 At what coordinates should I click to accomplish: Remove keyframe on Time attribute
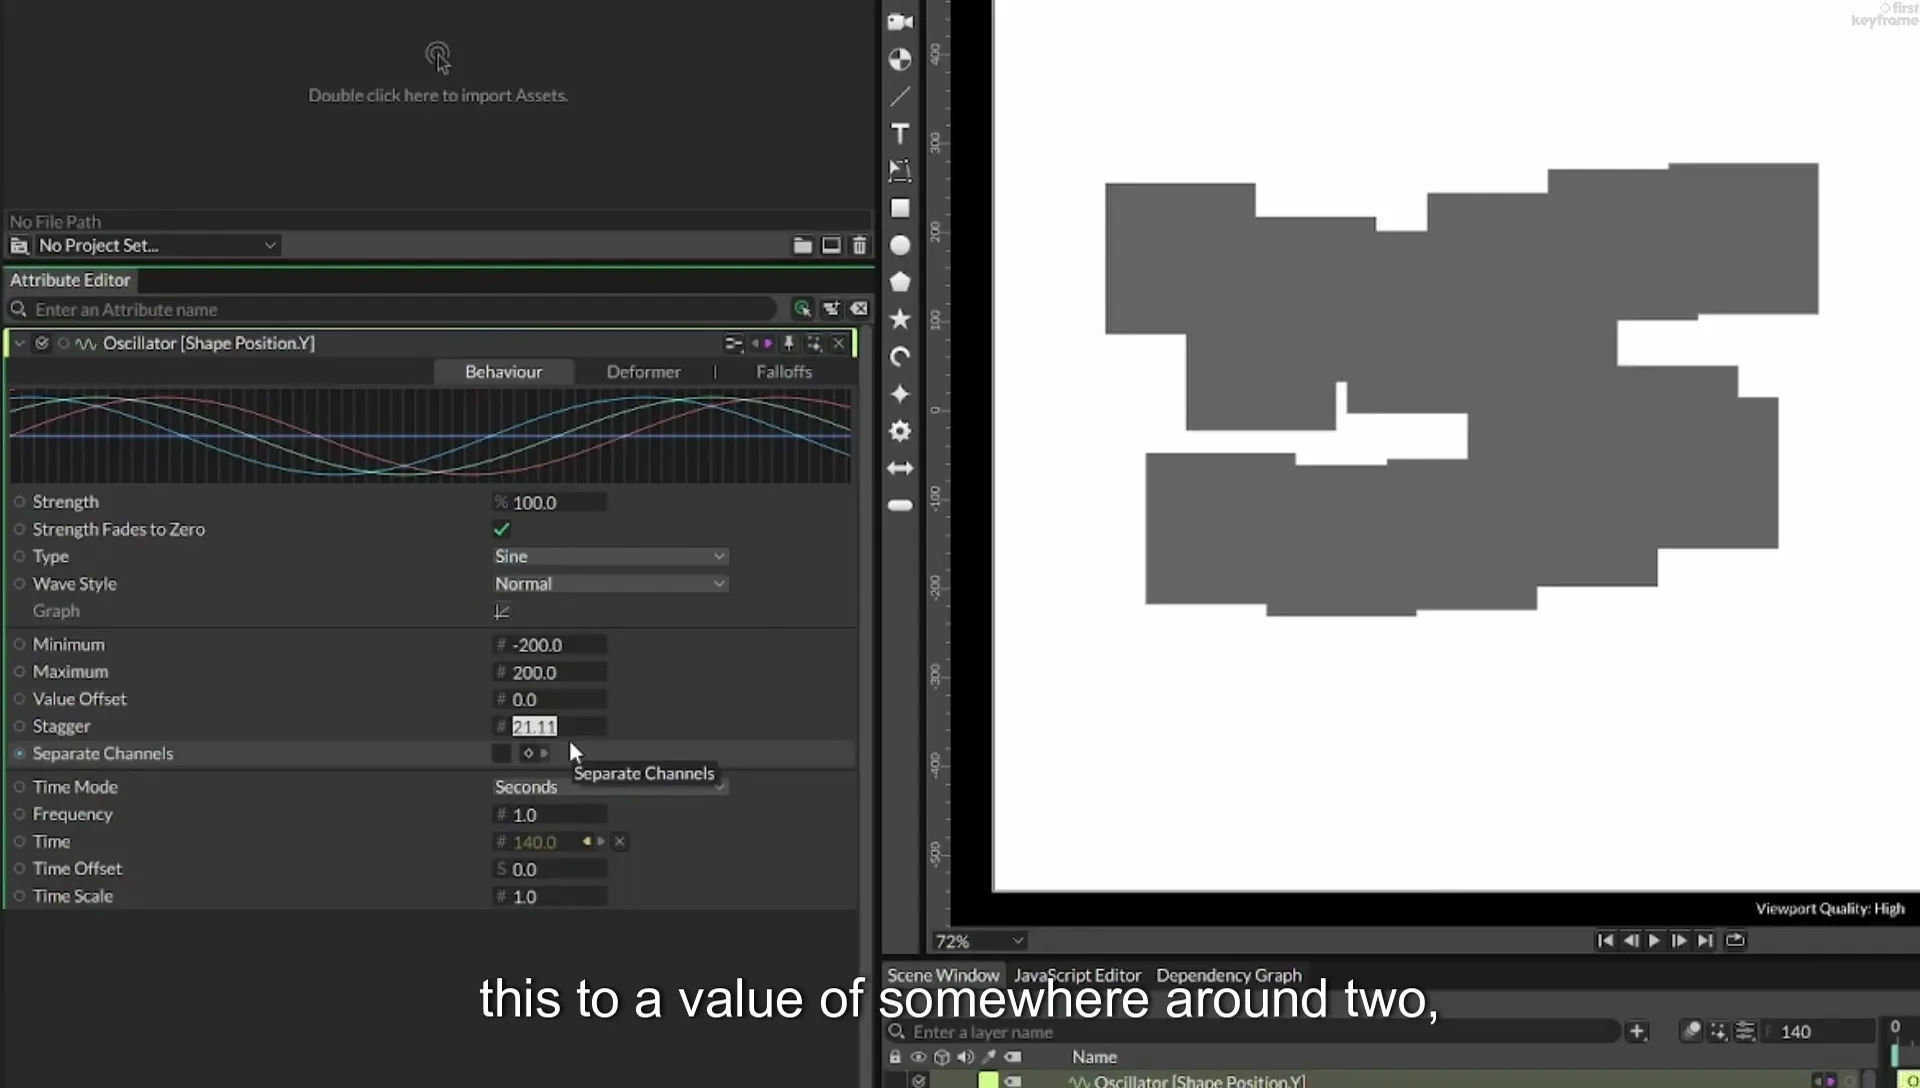(620, 842)
